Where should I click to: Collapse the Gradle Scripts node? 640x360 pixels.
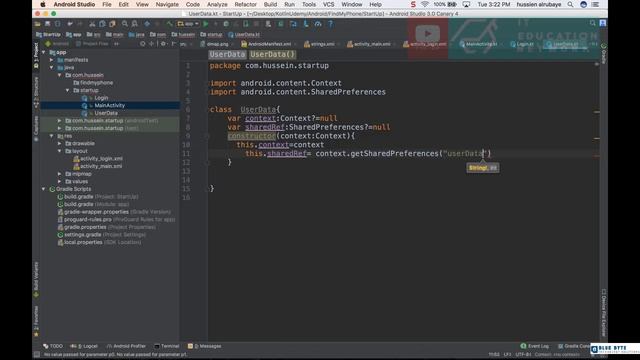44,189
